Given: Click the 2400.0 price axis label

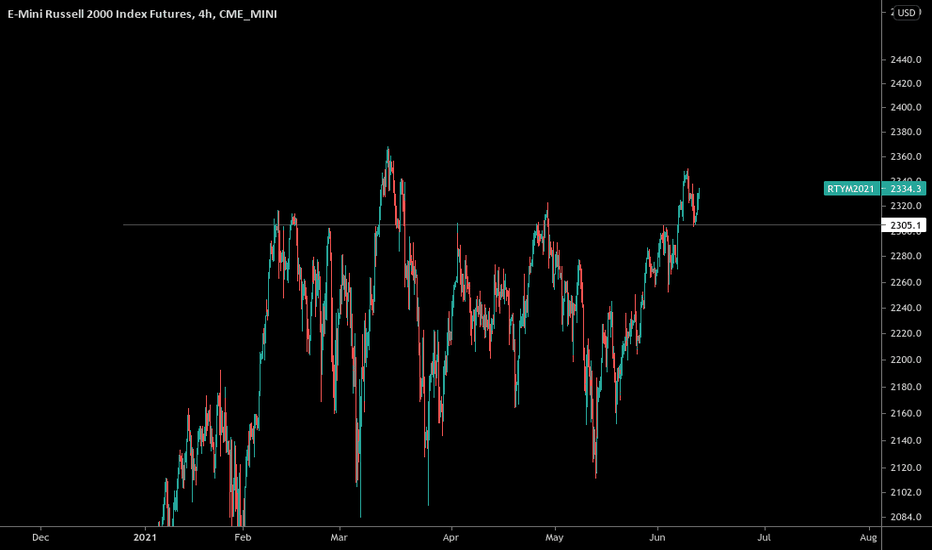Looking at the screenshot, I should pyautogui.click(x=905, y=108).
